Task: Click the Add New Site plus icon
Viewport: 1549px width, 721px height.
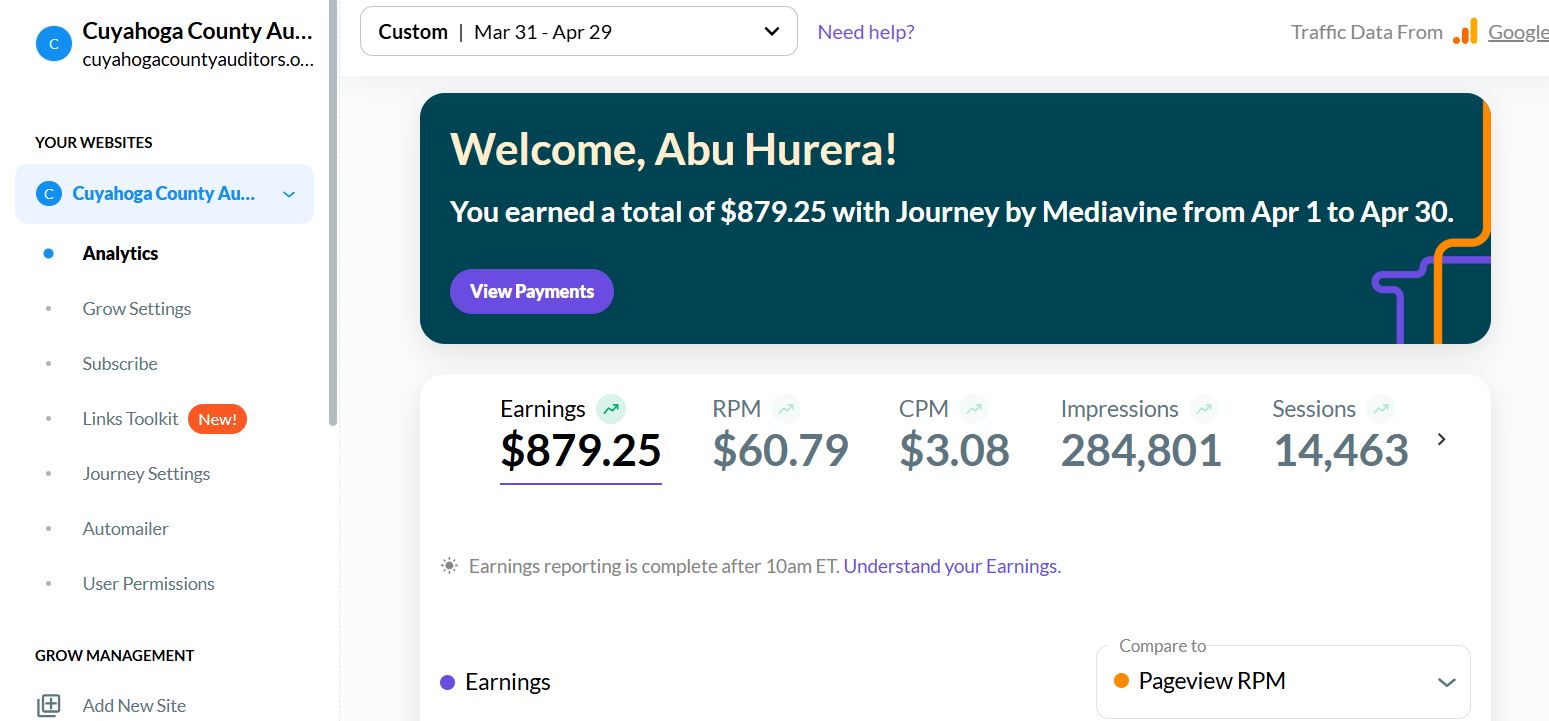Action: point(49,705)
